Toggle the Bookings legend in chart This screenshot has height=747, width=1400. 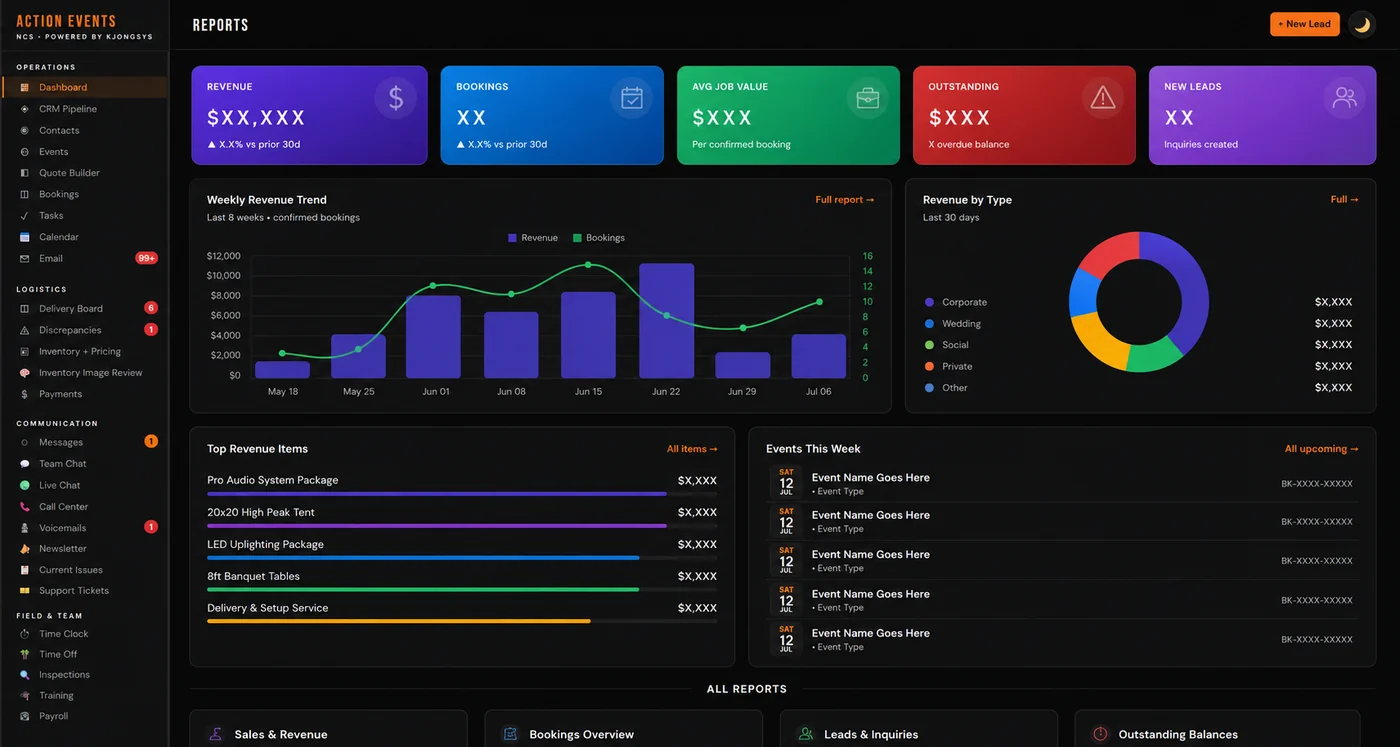pos(599,238)
